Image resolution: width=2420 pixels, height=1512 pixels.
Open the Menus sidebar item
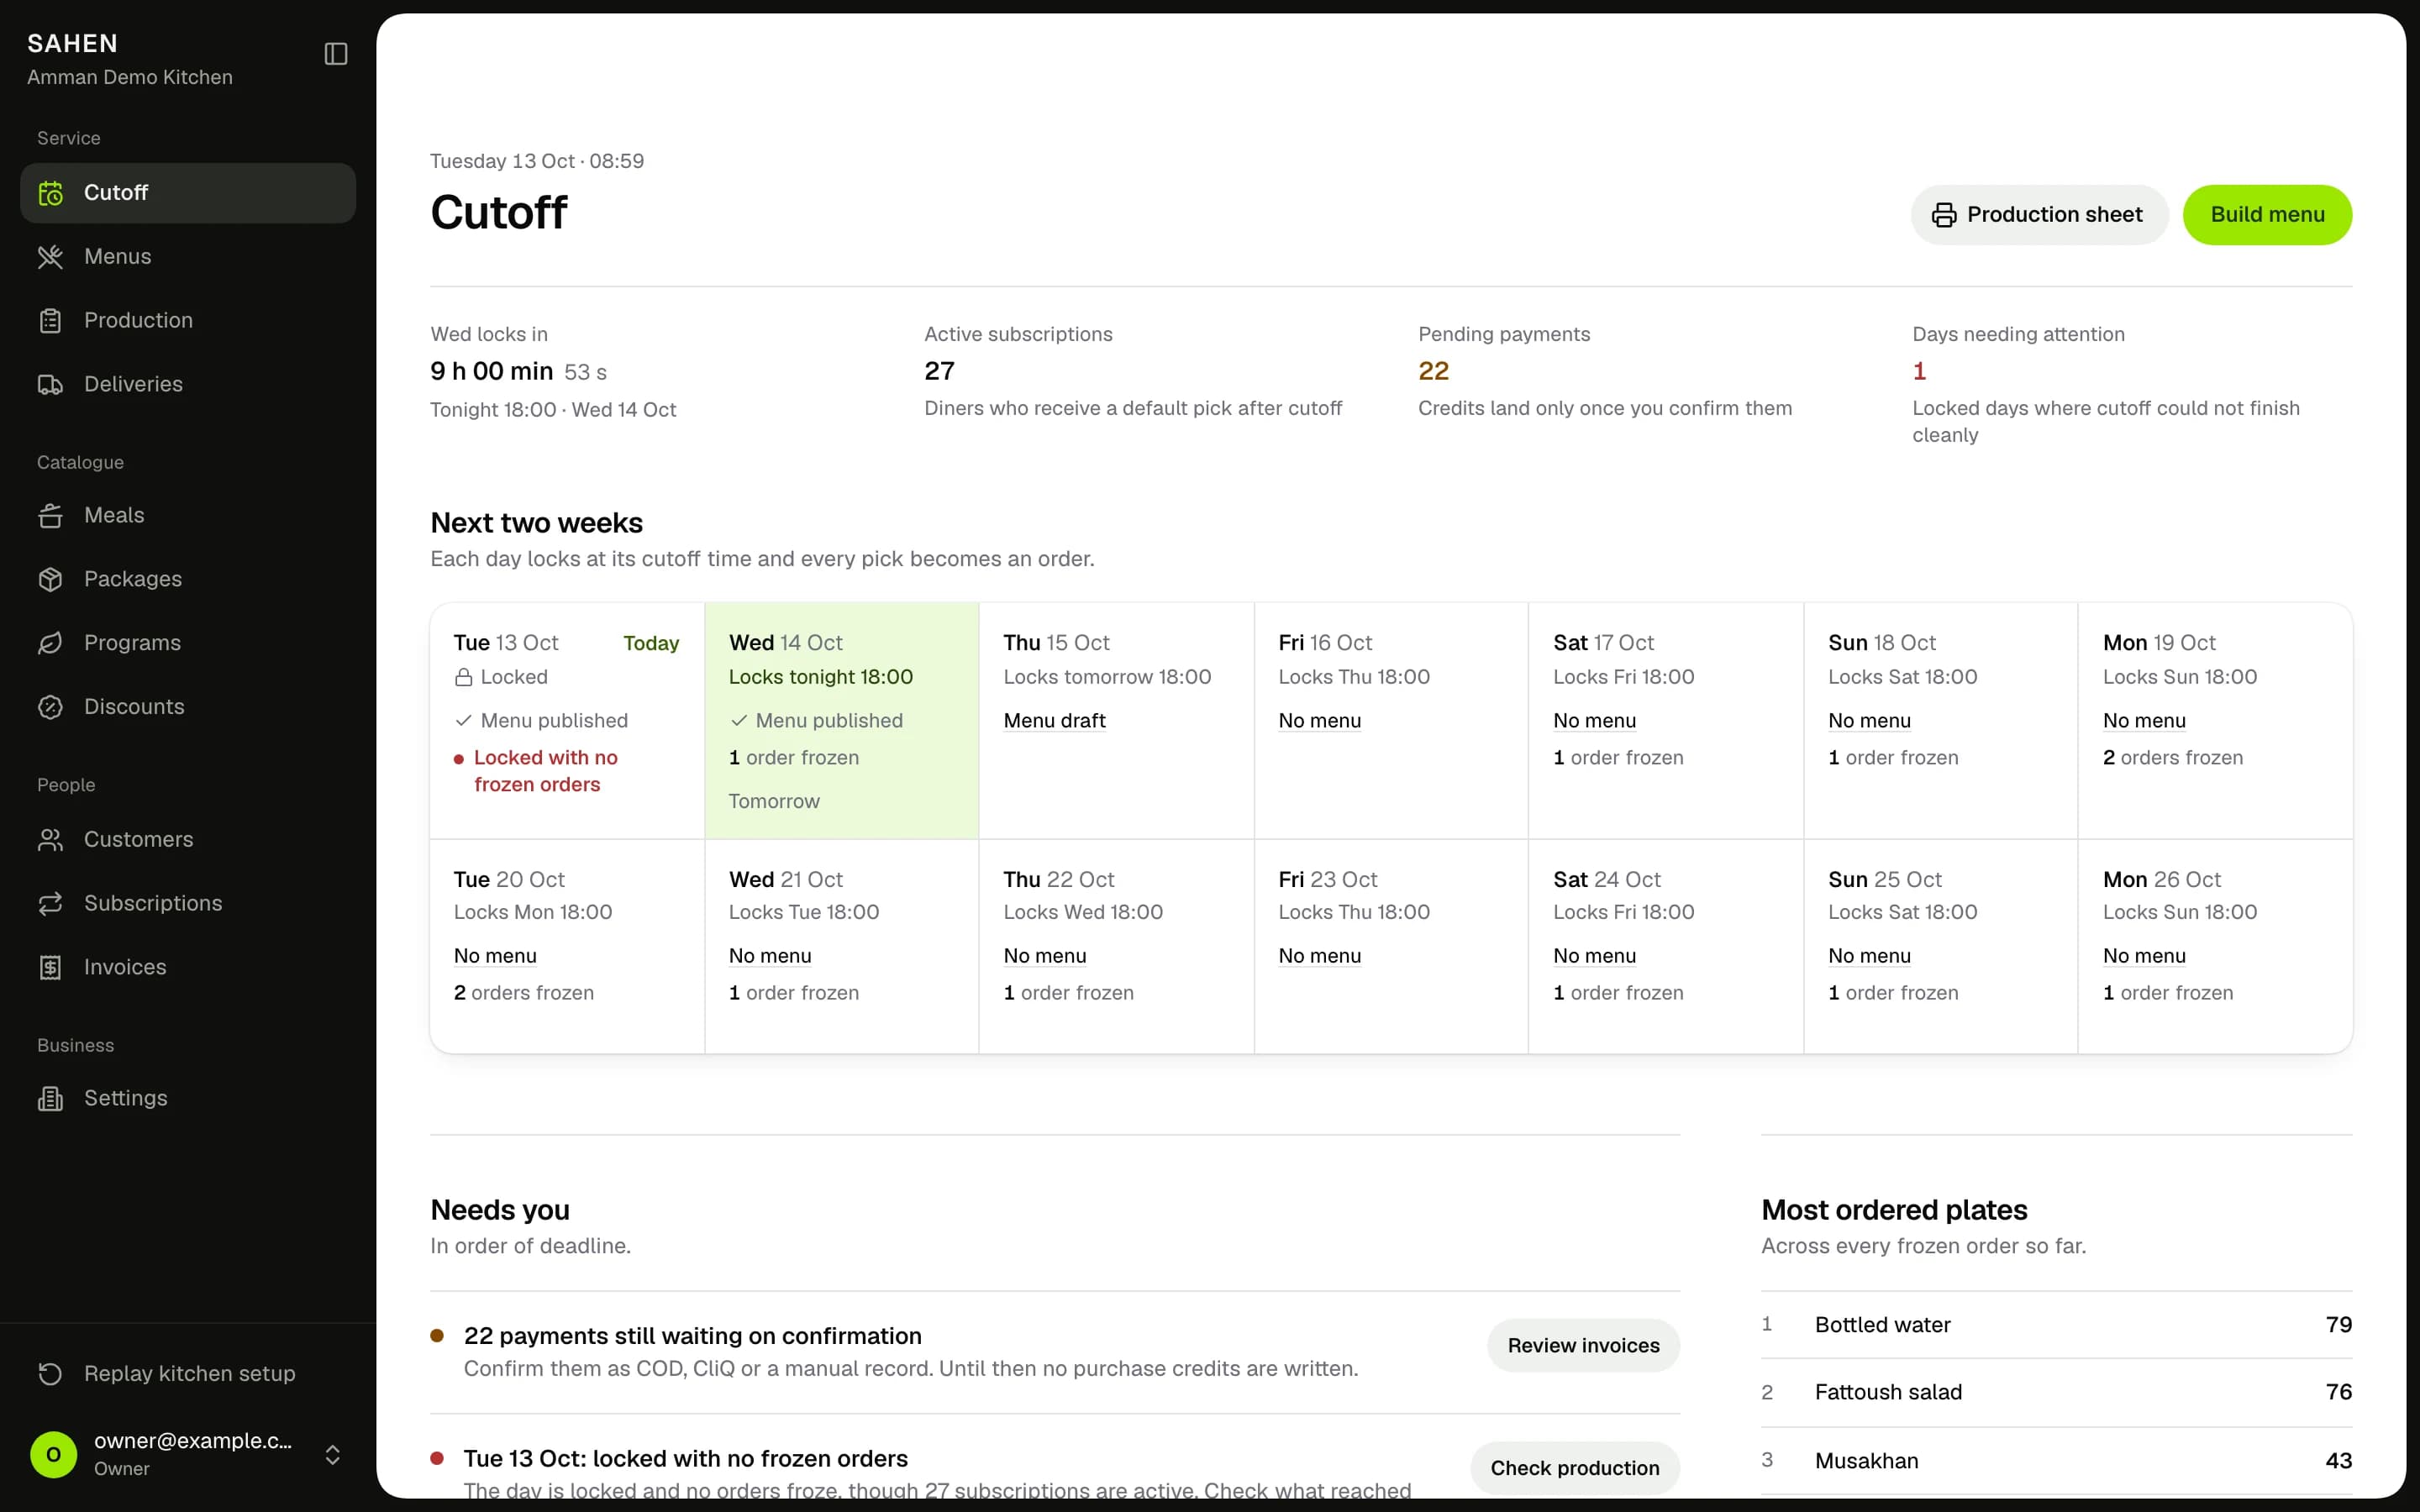tap(188, 257)
